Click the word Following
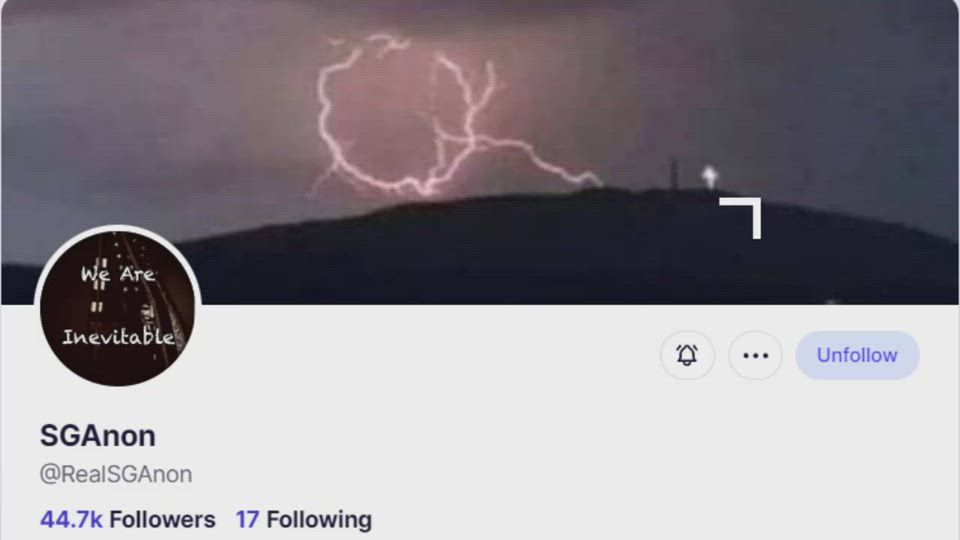The image size is (960, 540). point(319,520)
